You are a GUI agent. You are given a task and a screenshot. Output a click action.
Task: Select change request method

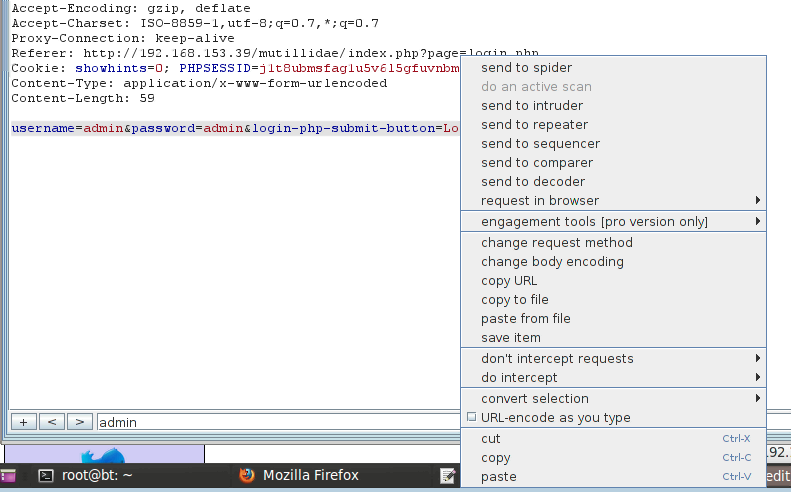click(556, 243)
